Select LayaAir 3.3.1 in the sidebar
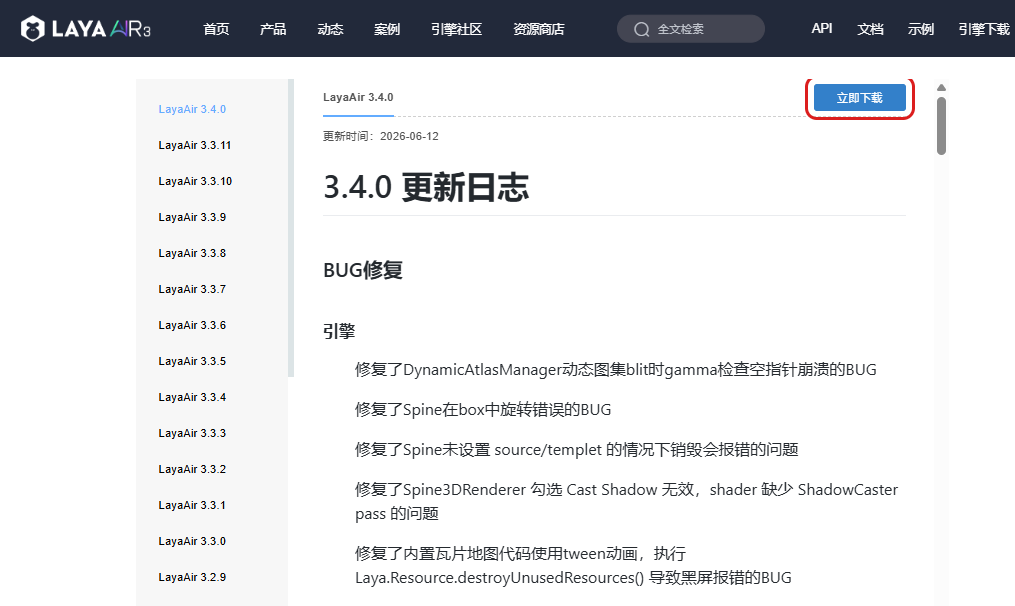 pos(192,505)
